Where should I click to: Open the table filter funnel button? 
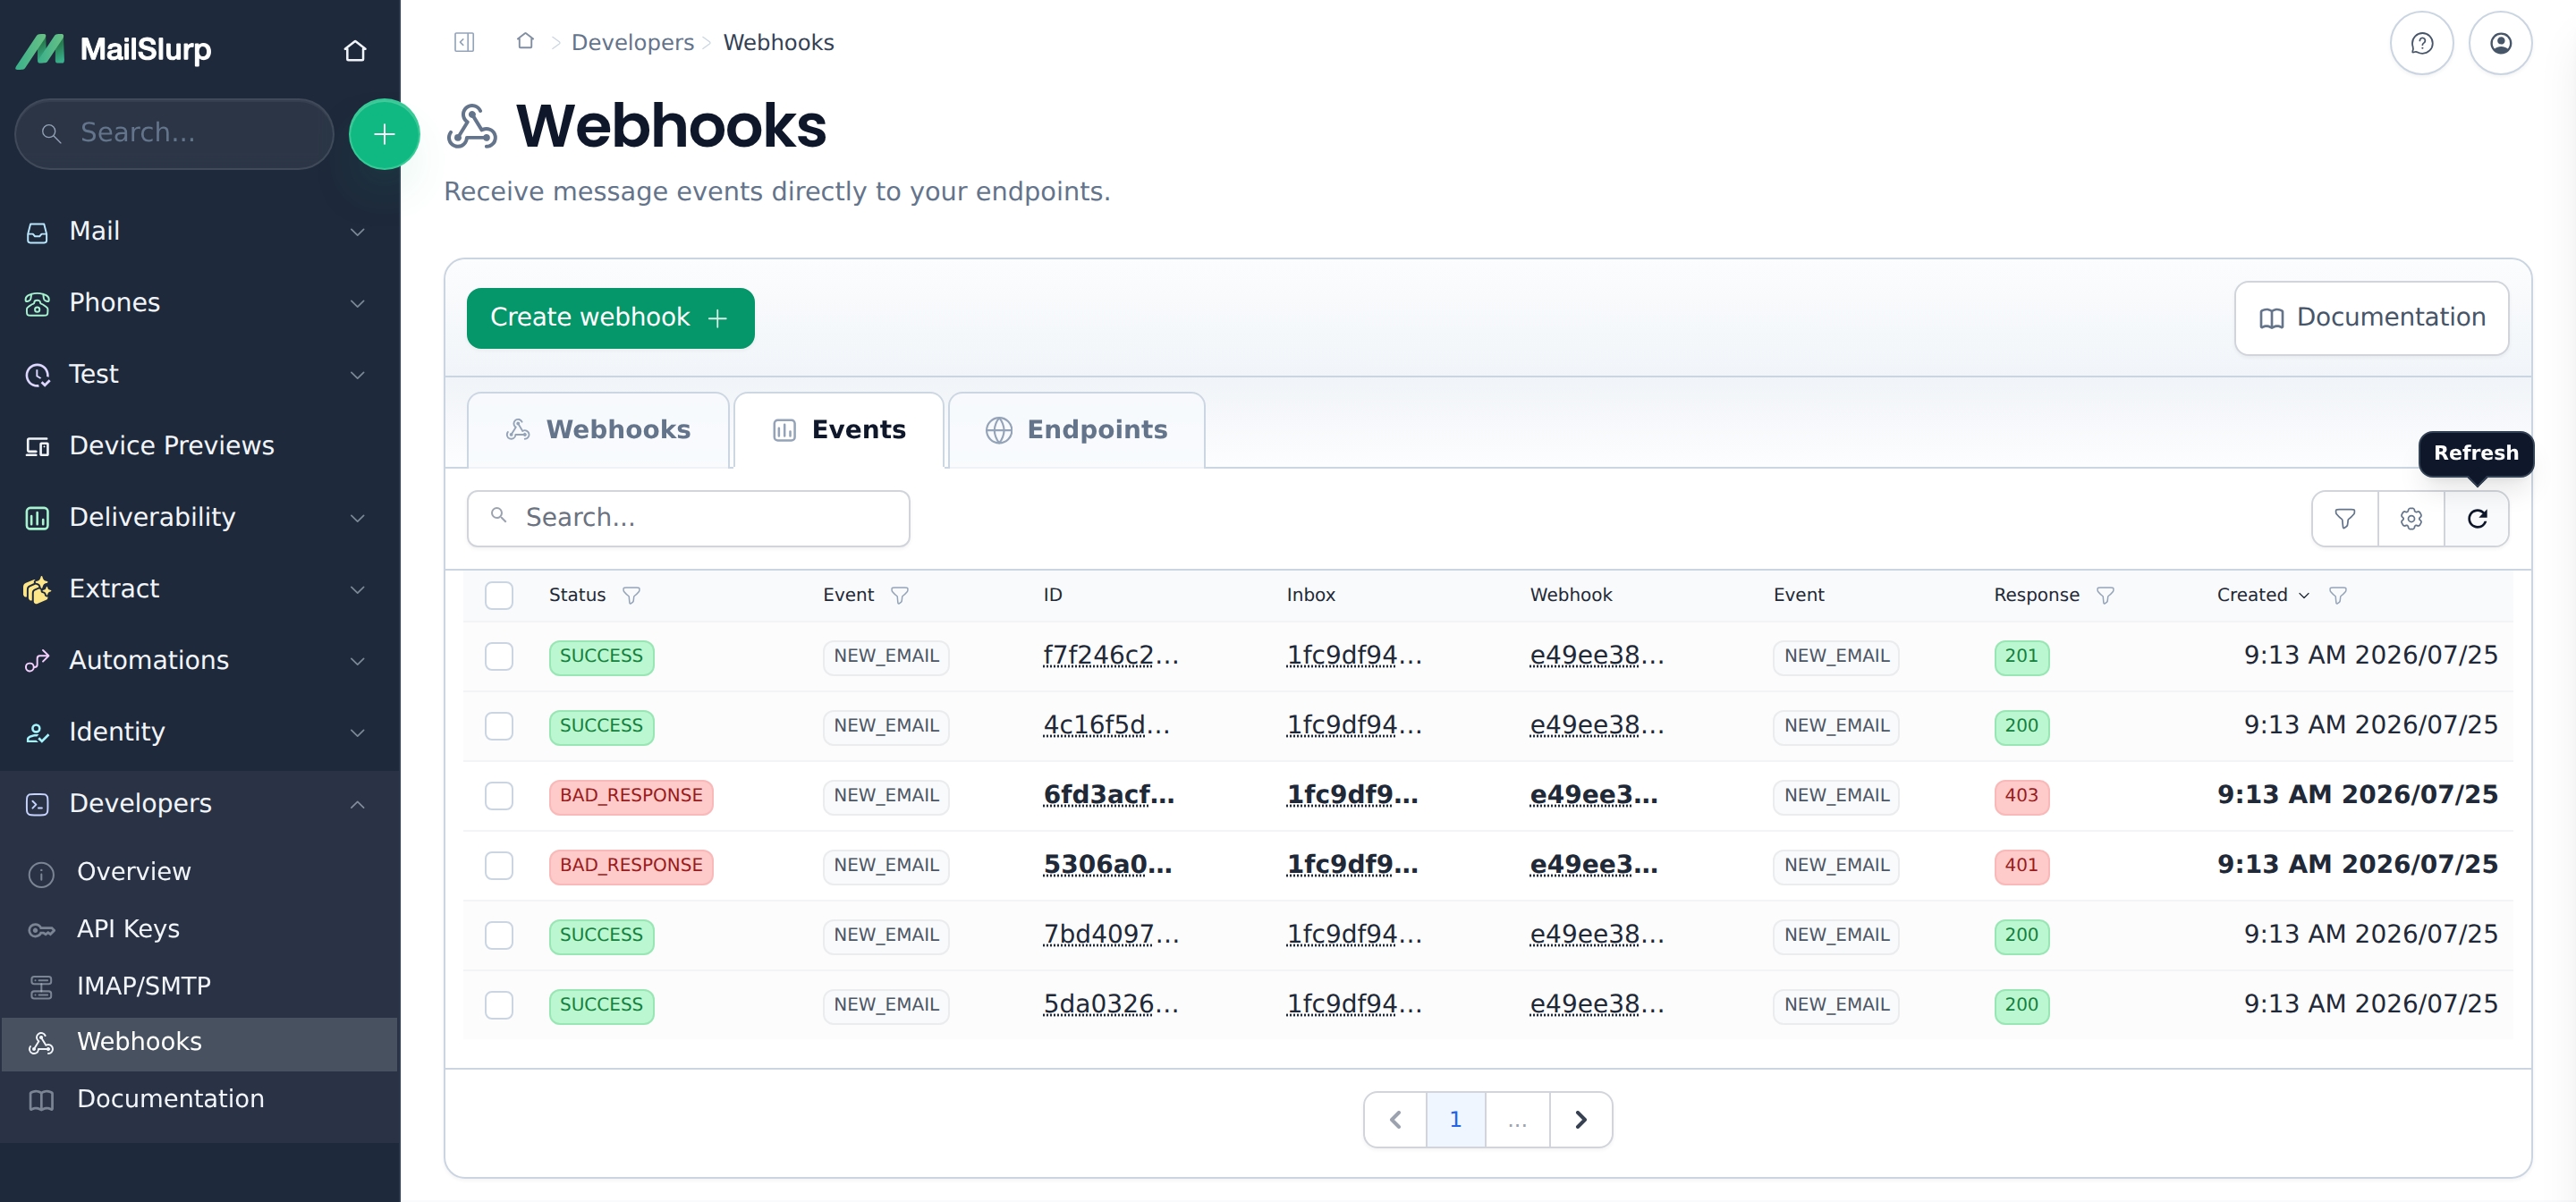click(x=2344, y=518)
